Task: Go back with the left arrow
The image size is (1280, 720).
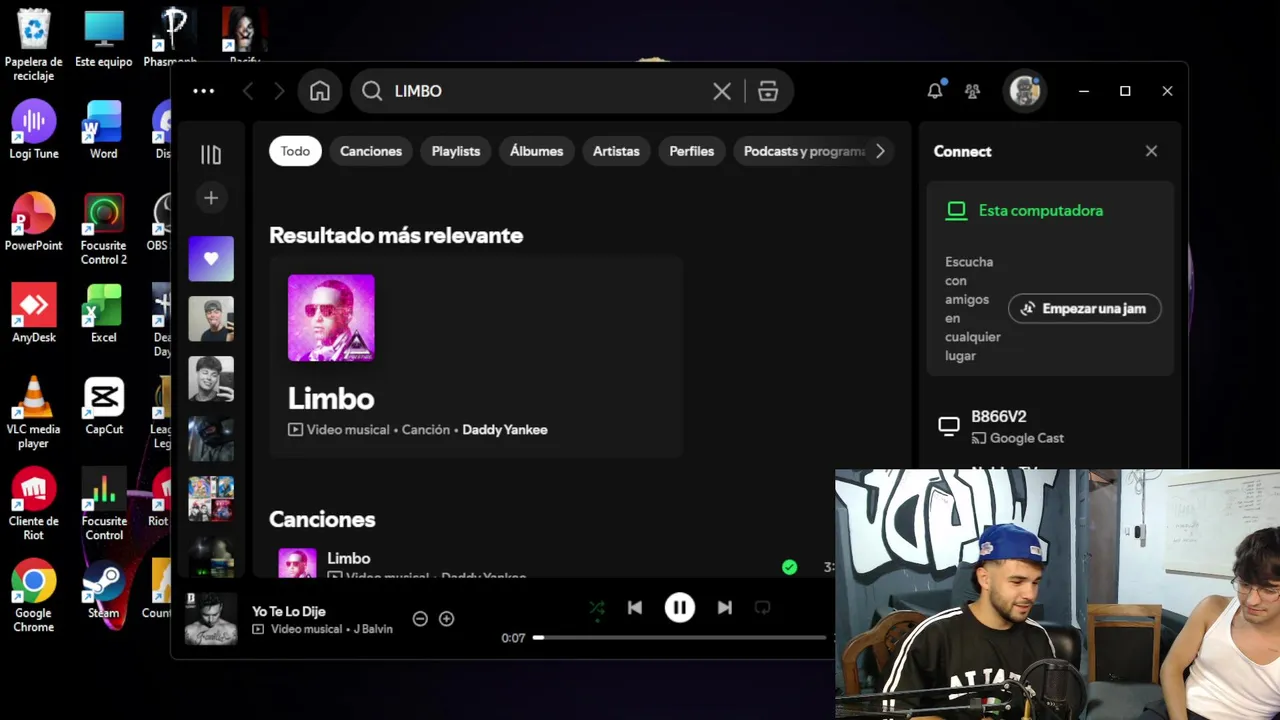Action: 248,91
